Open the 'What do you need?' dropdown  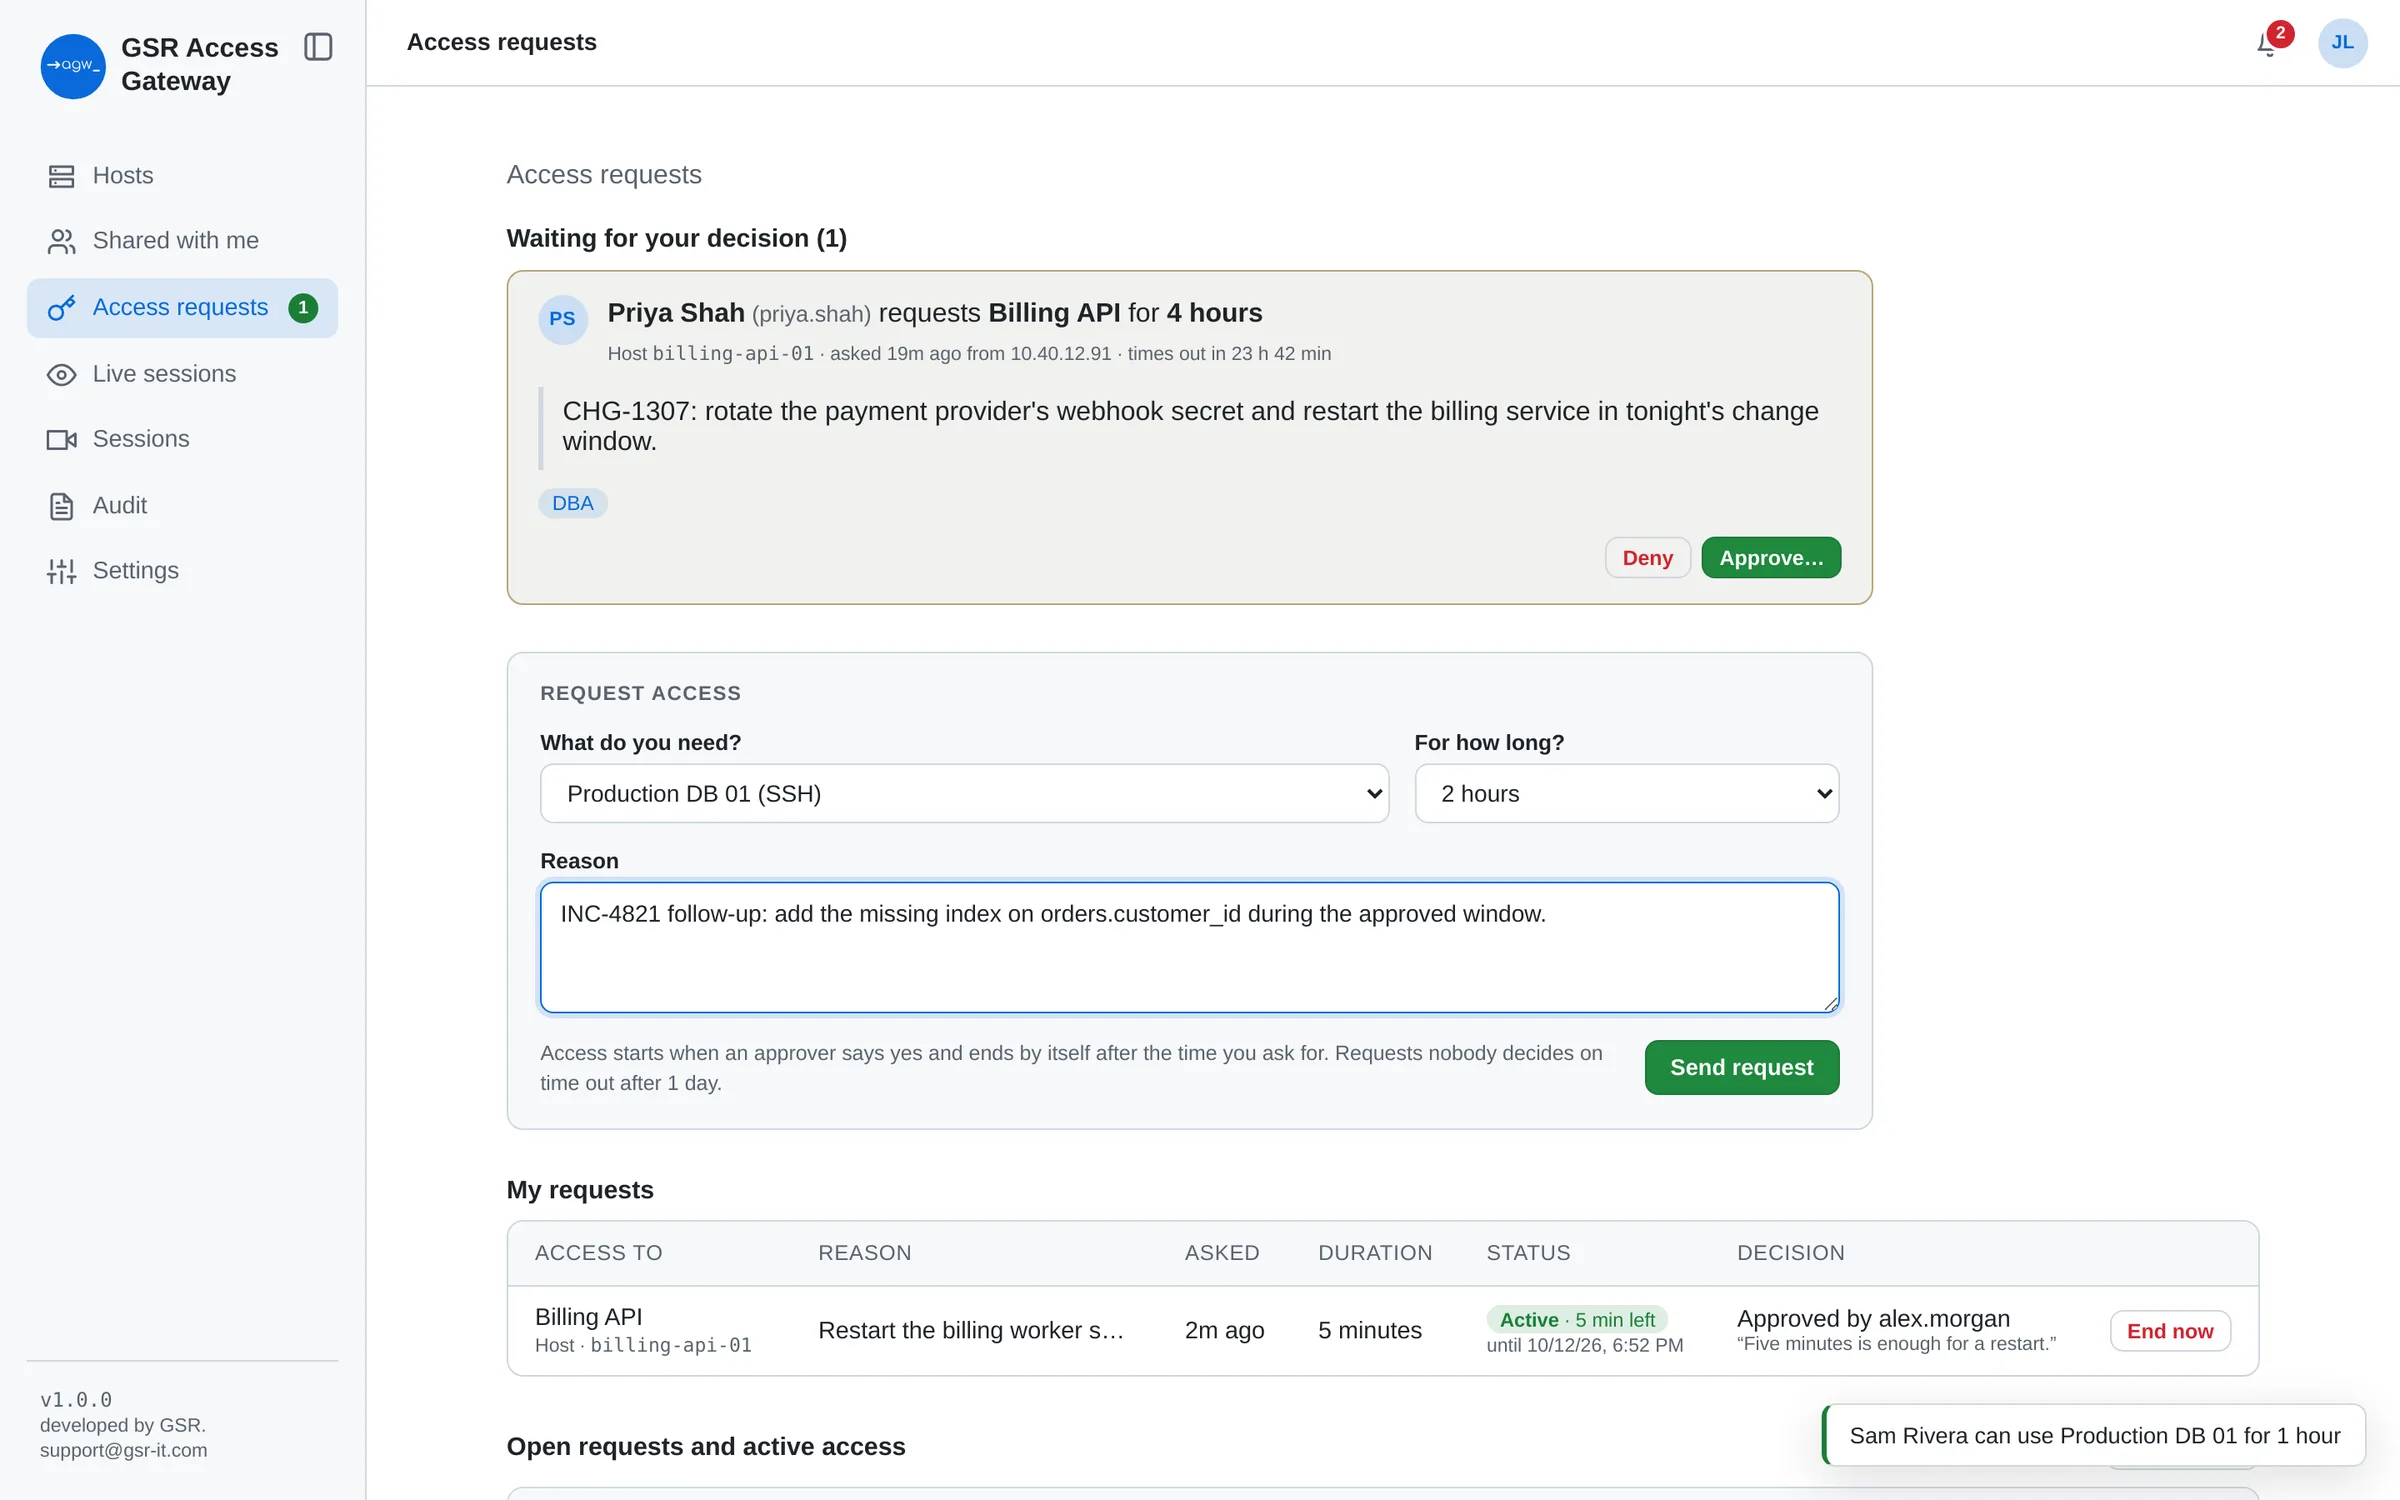[x=964, y=794]
